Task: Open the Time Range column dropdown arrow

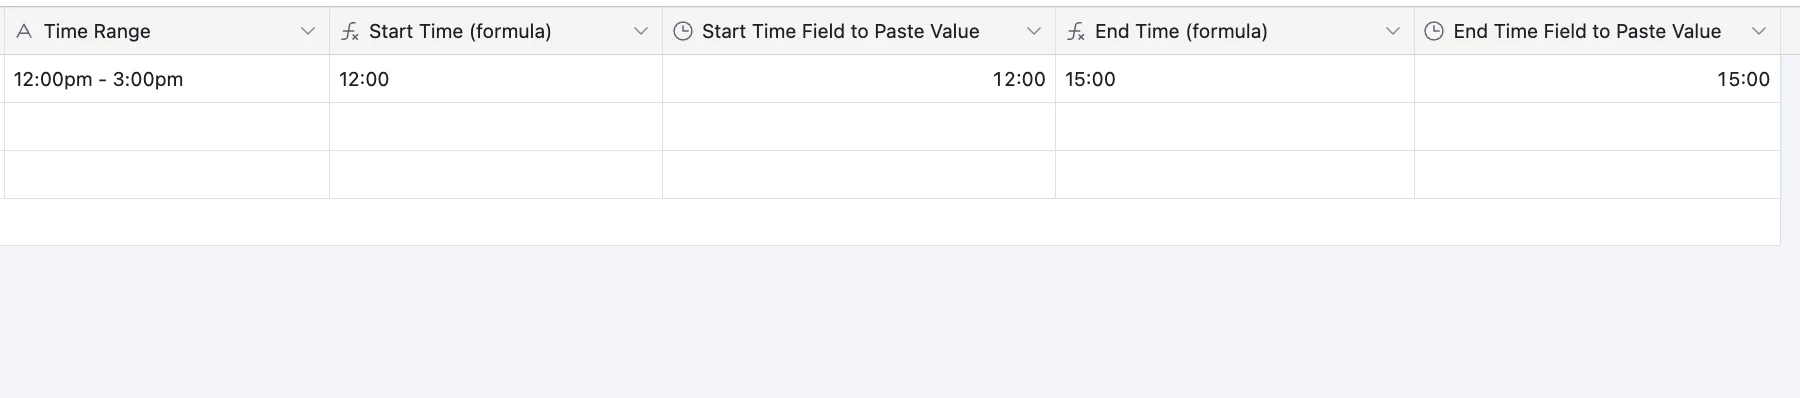Action: point(308,31)
